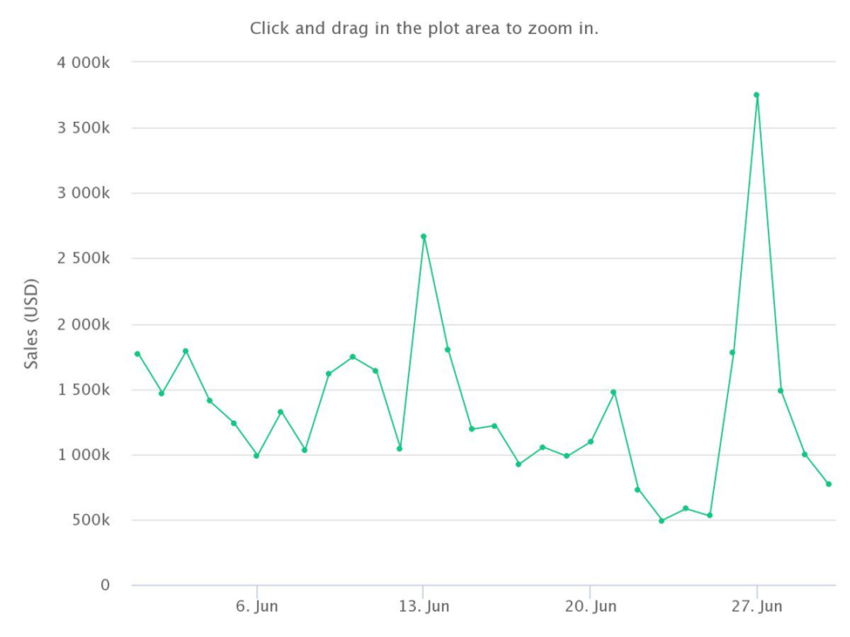The height and width of the screenshot is (637, 850).
Task: Click the 13 Jun peak data point
Action: tap(424, 236)
